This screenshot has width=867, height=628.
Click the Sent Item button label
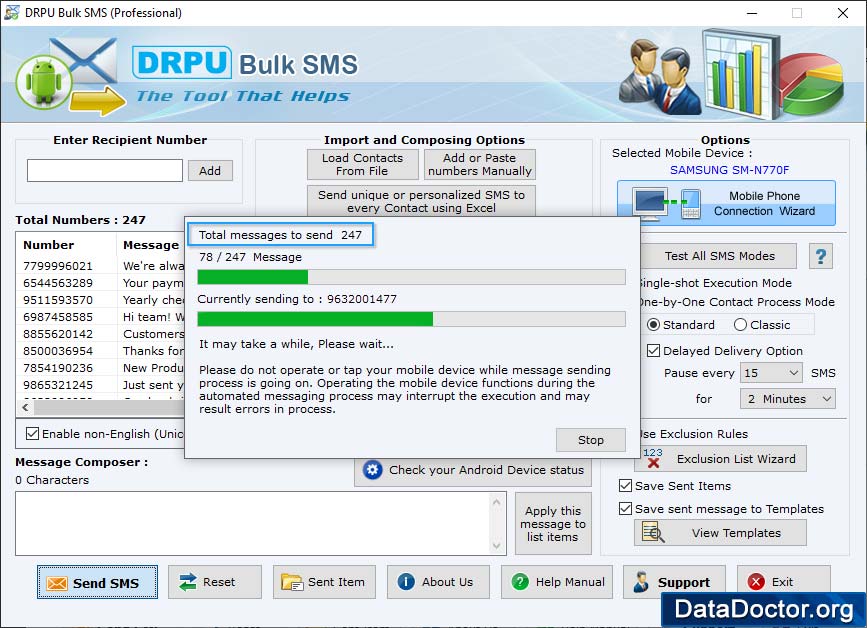[336, 582]
